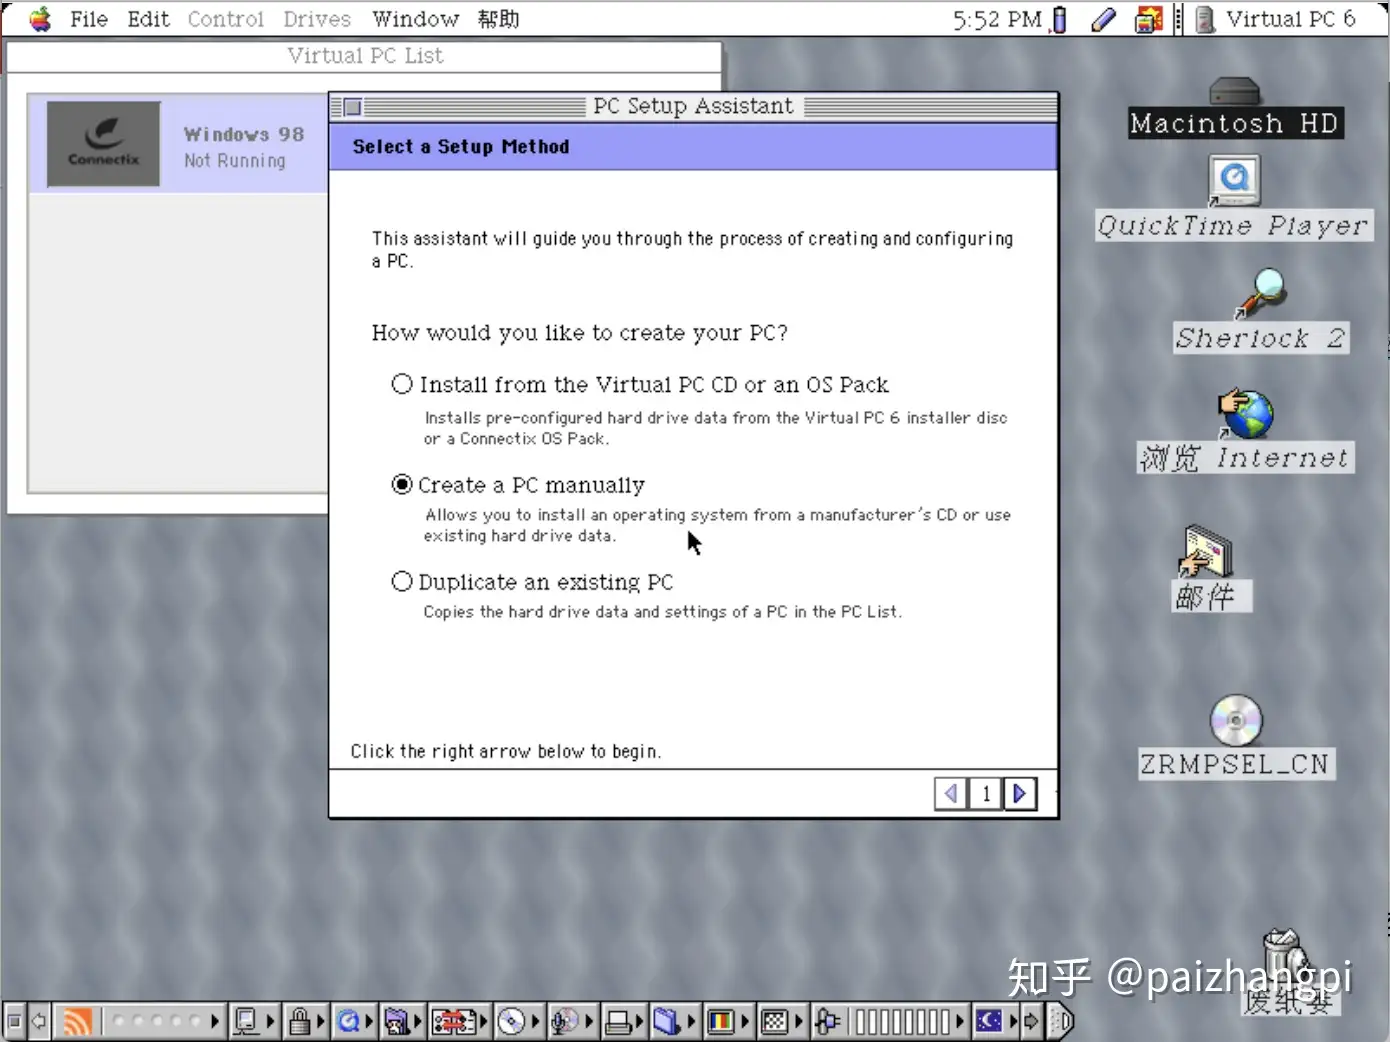Select the Windows 98 PC thumbnail in Virtual PC List
Image resolution: width=1390 pixels, height=1042 pixels.
[x=103, y=144]
